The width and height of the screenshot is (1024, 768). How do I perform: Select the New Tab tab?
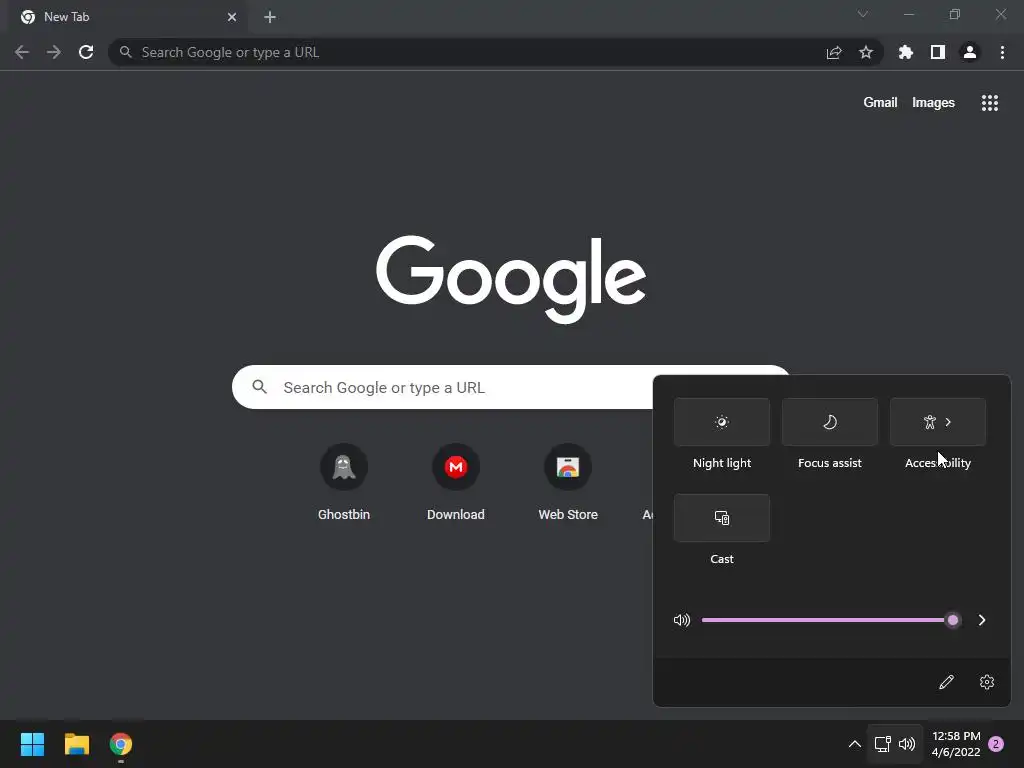(x=127, y=17)
